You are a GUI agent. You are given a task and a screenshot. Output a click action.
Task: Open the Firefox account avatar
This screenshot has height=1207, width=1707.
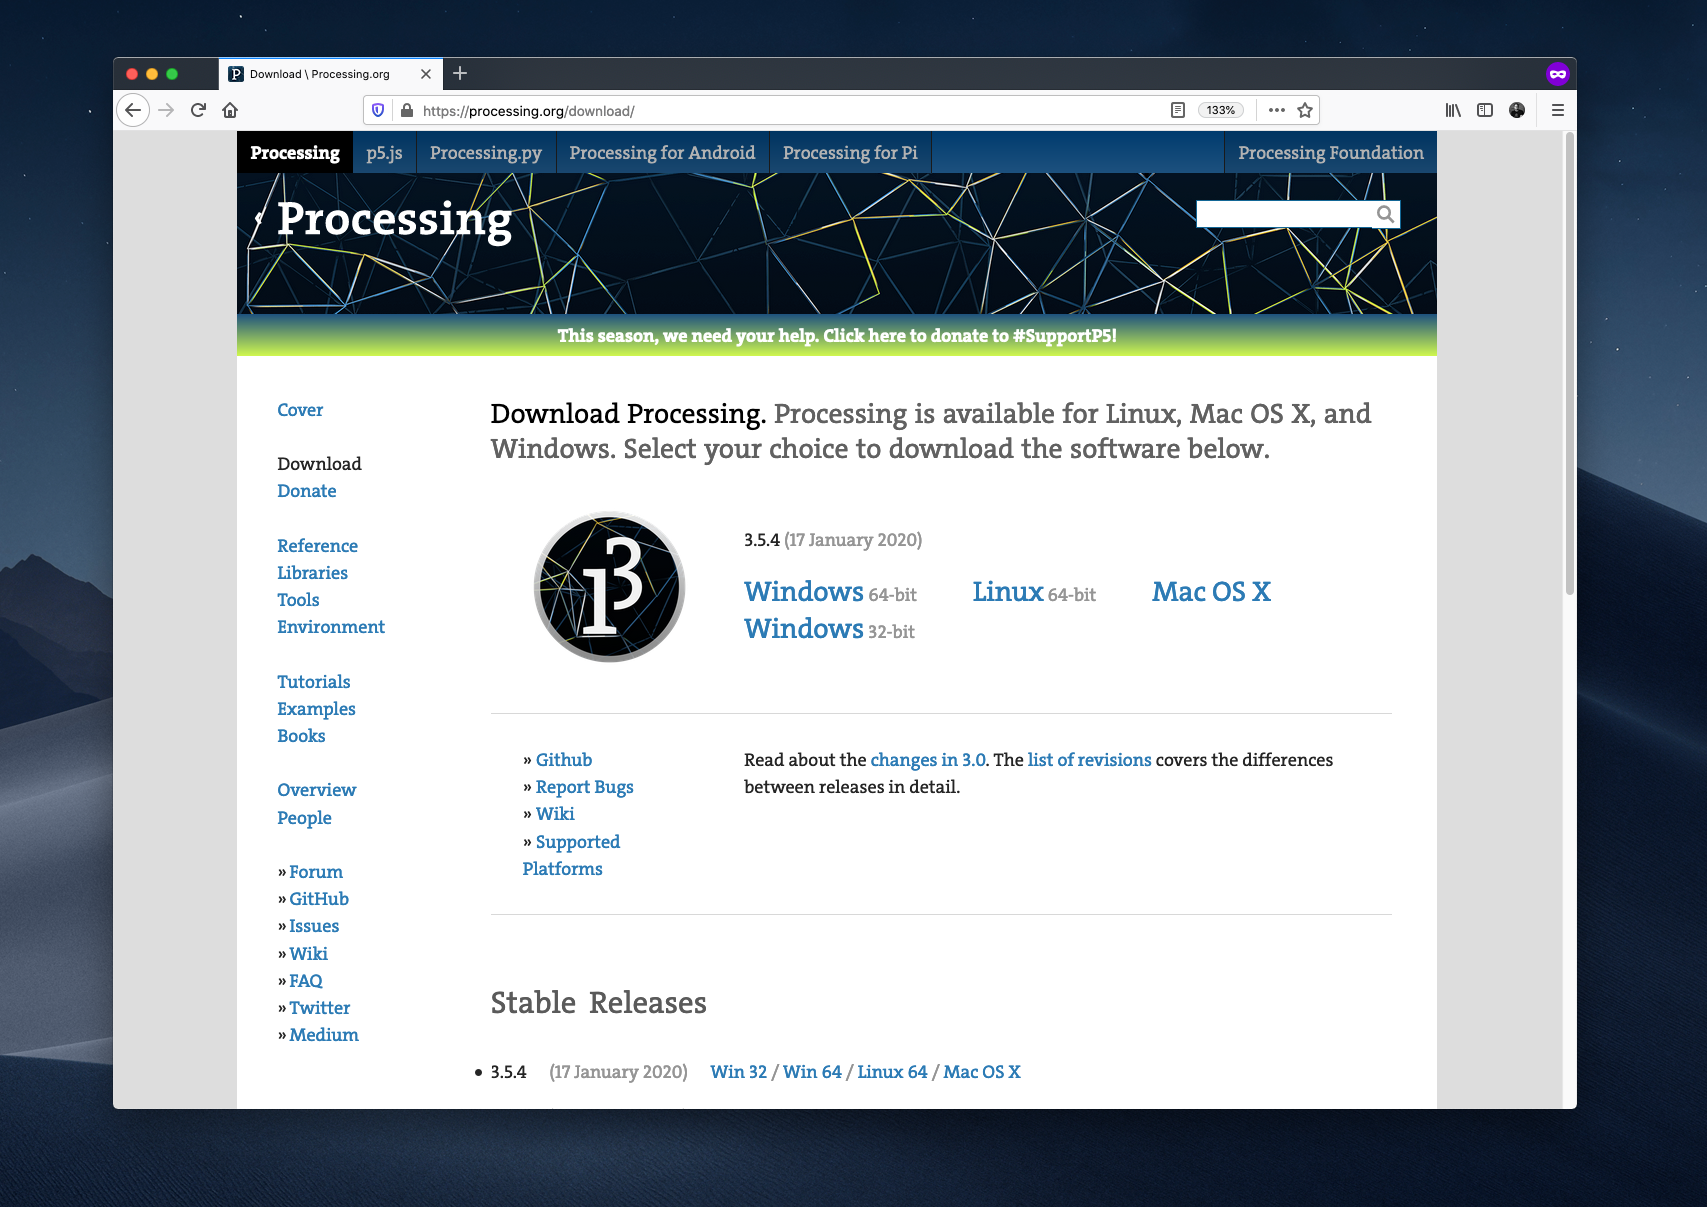[1517, 110]
